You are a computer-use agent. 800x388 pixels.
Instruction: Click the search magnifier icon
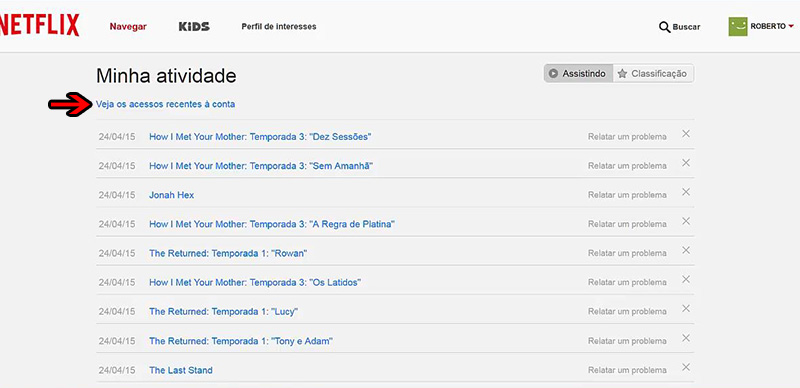[x=664, y=27]
